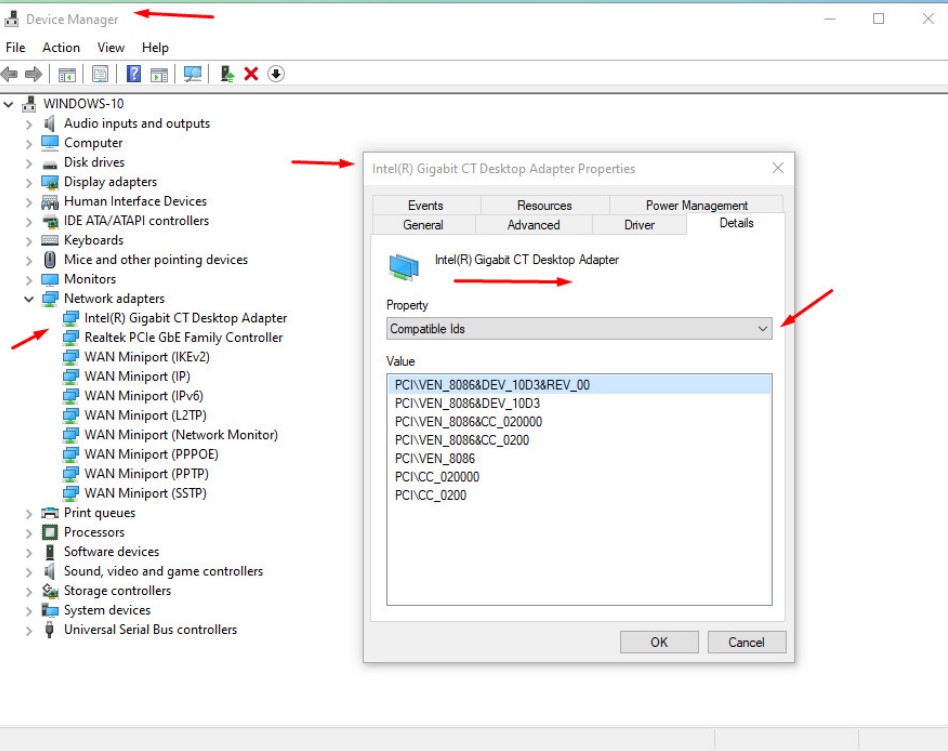Click the Human Interface Devices icon

(x=50, y=201)
